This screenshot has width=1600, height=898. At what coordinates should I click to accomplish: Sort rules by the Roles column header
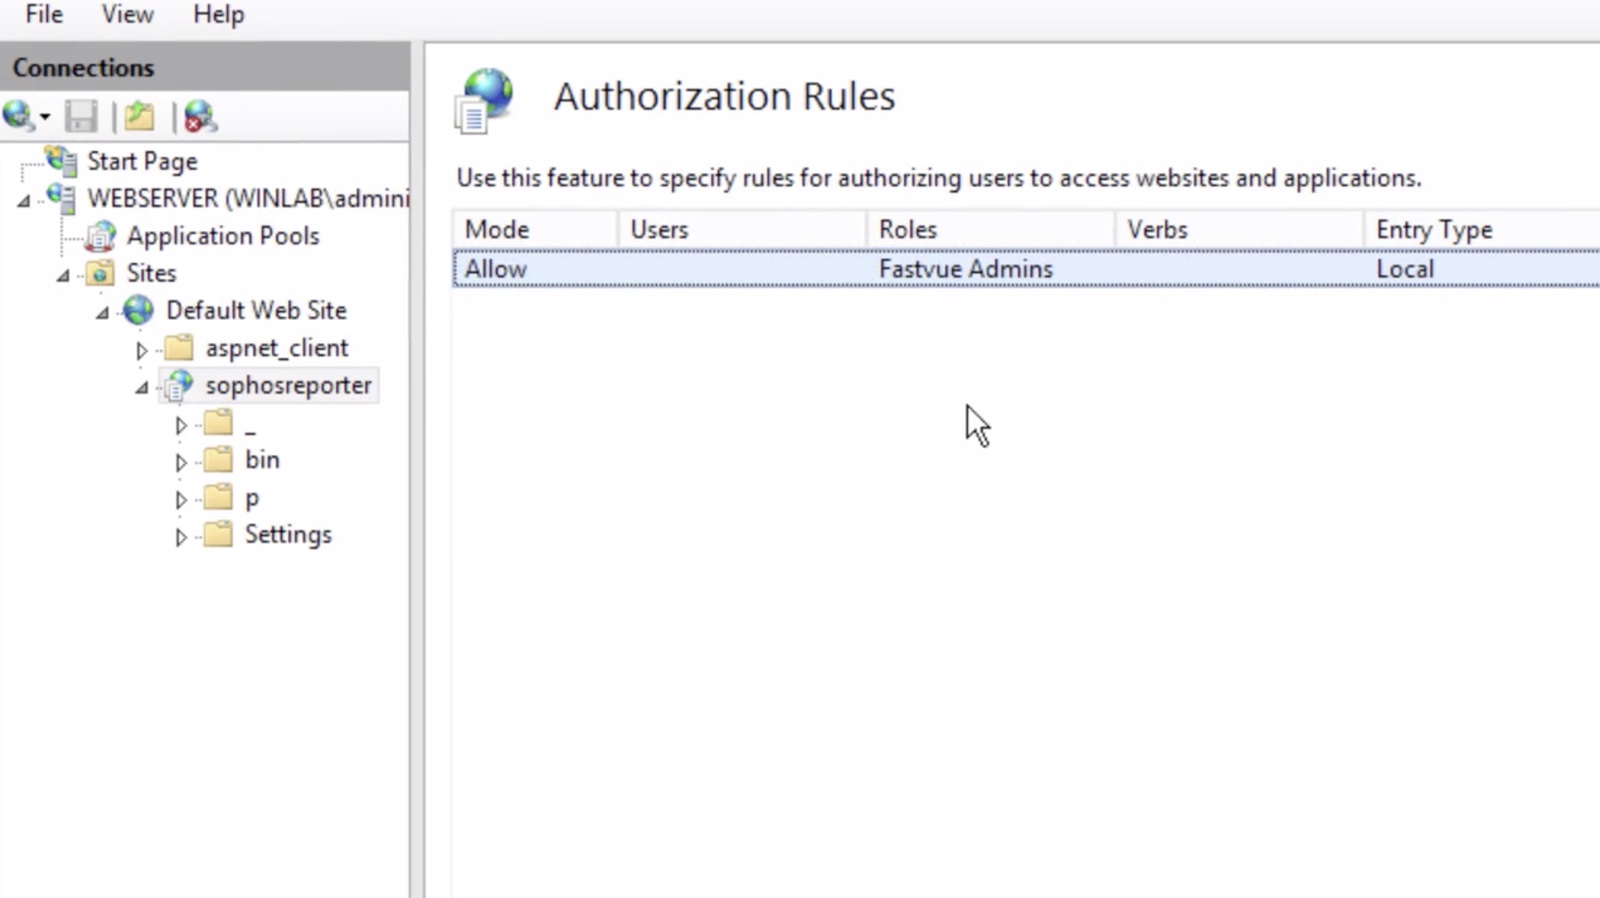coord(906,229)
